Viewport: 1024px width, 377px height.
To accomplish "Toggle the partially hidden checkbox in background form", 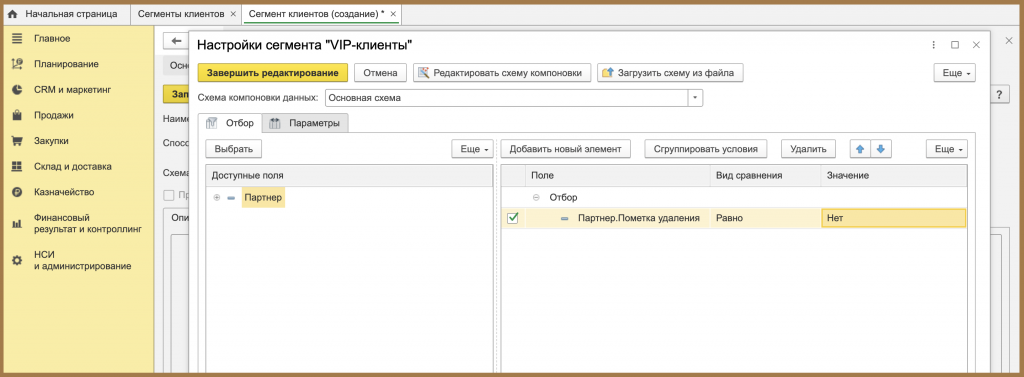I will 169,195.
